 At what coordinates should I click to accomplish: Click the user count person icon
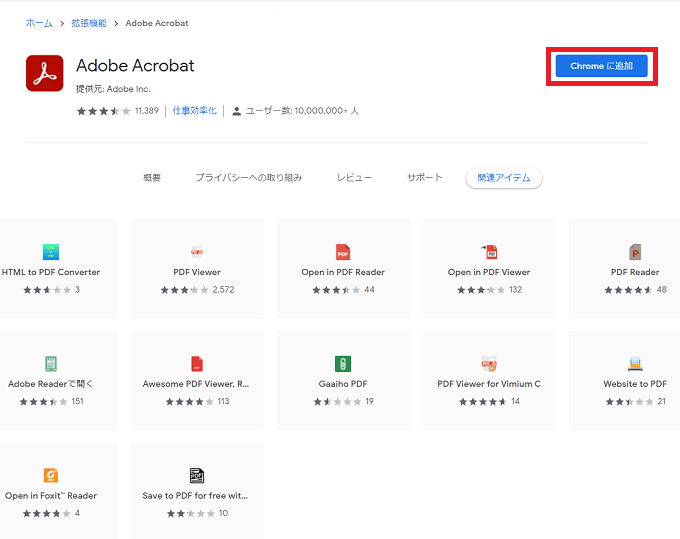236,111
